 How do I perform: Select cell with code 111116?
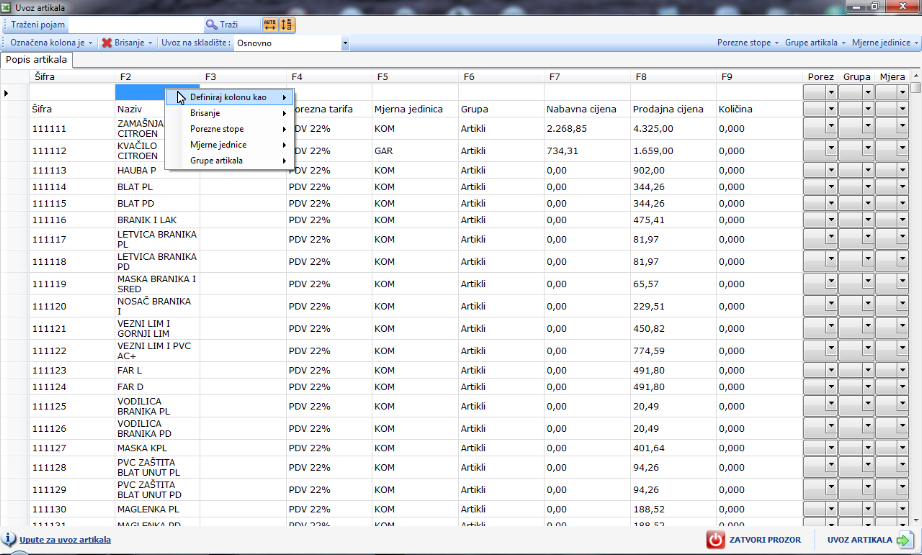click(x=72, y=220)
